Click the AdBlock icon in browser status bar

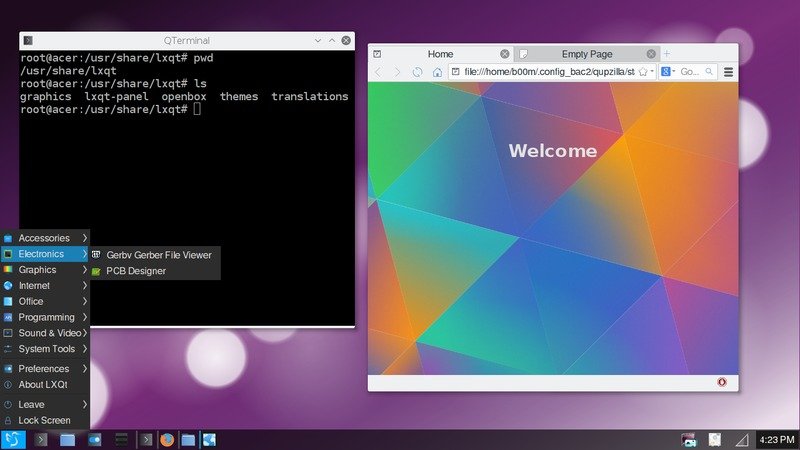coord(721,382)
